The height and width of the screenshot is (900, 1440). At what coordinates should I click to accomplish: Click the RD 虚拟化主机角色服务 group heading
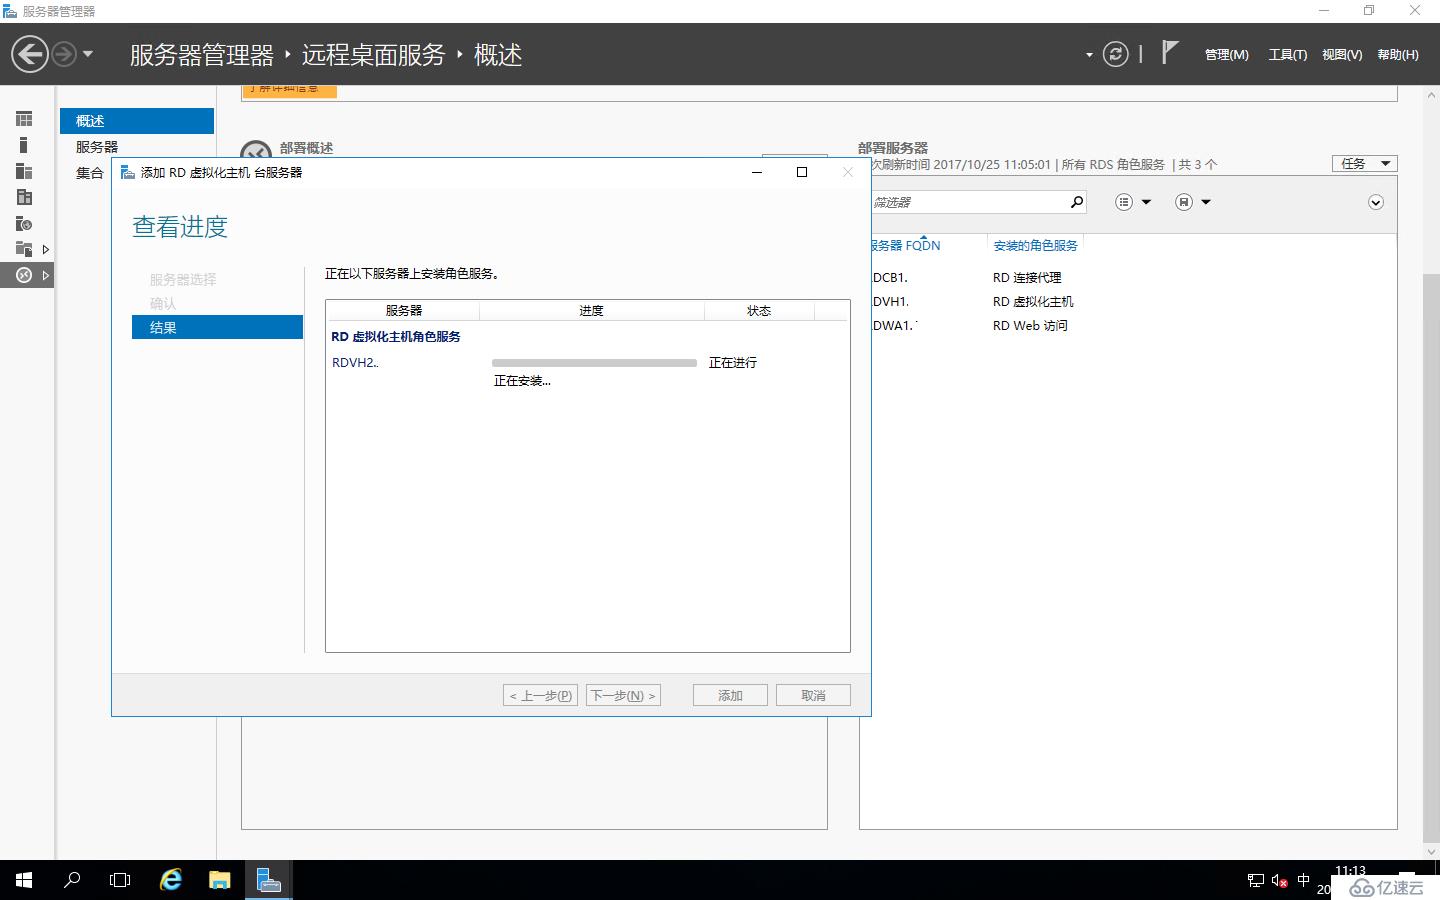pos(396,337)
